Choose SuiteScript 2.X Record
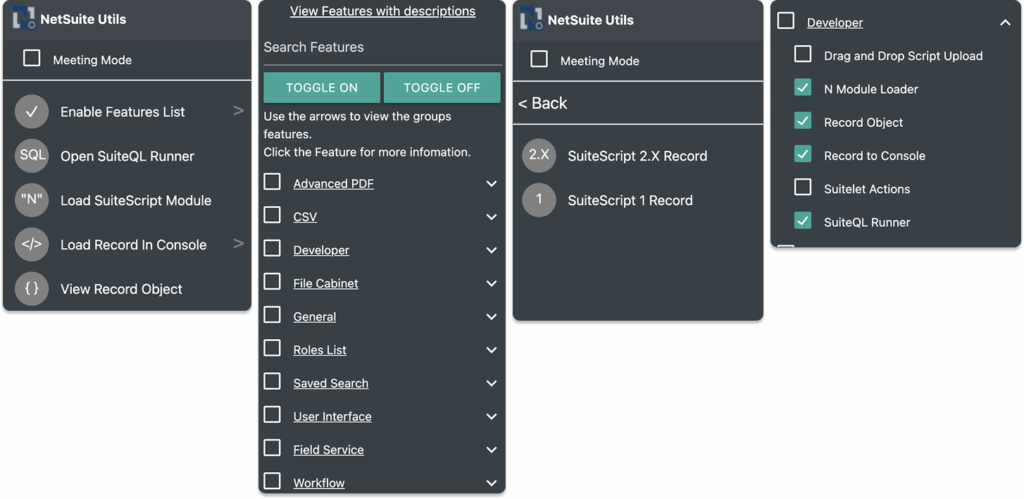The height and width of the screenshot is (499, 1024). coord(637,156)
